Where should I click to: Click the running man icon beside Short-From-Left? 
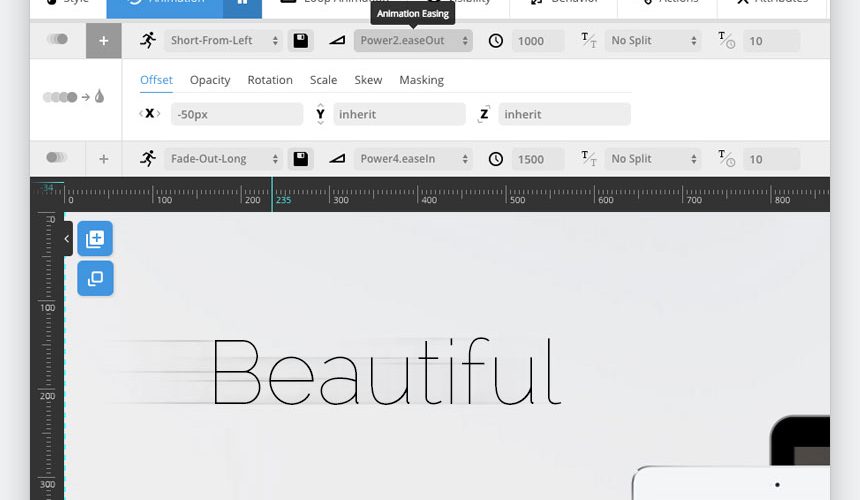tap(148, 41)
